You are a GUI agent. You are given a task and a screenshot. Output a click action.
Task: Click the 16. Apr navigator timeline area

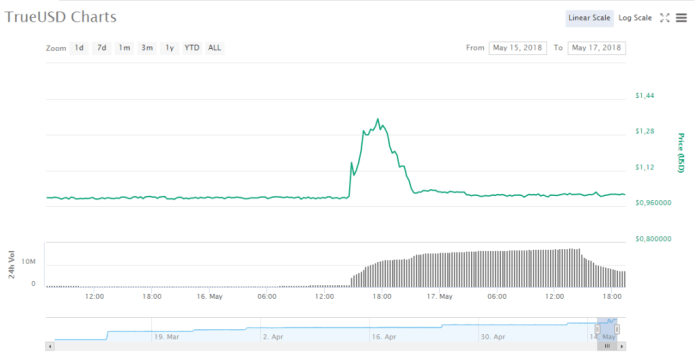(x=384, y=337)
